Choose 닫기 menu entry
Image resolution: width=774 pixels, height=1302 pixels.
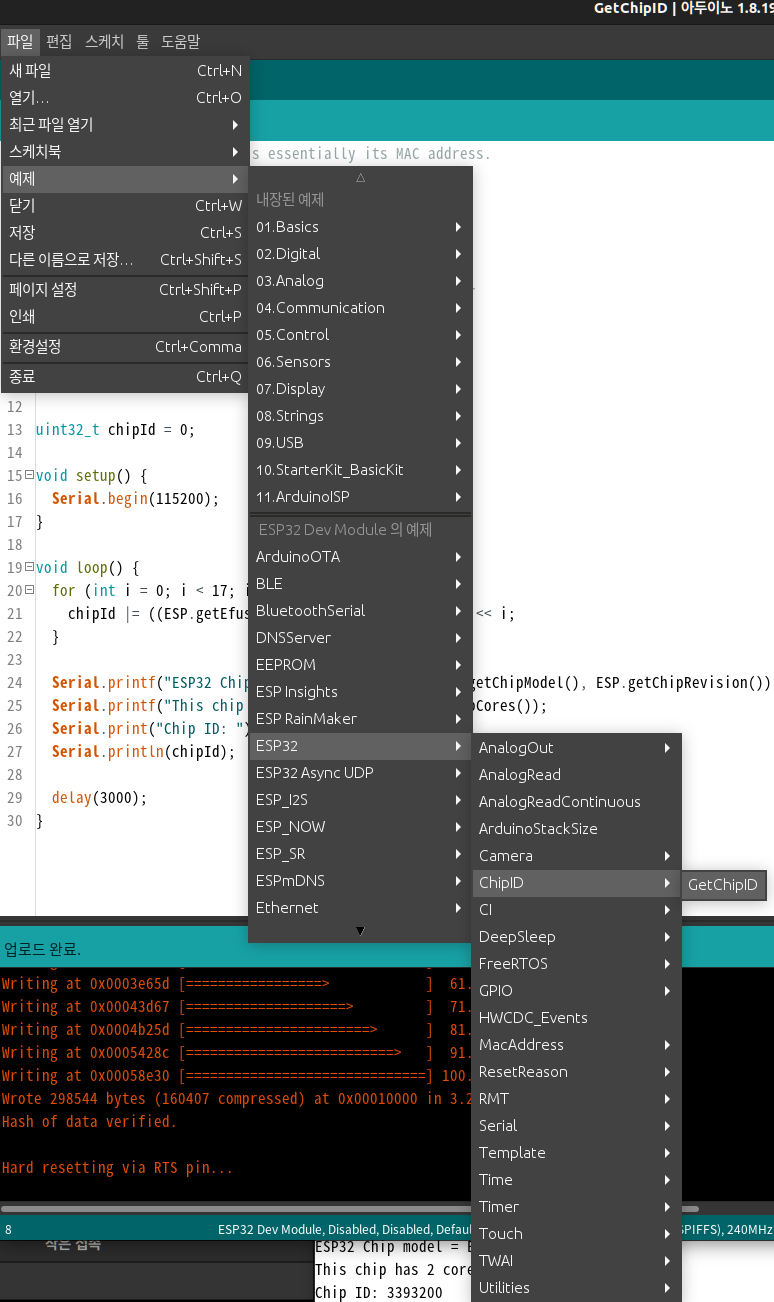125,206
